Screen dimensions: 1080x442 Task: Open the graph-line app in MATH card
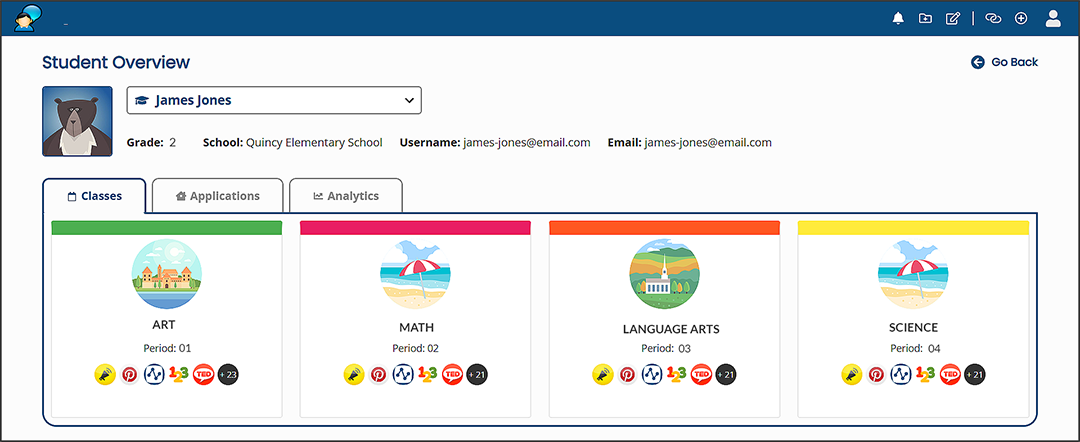(x=403, y=375)
